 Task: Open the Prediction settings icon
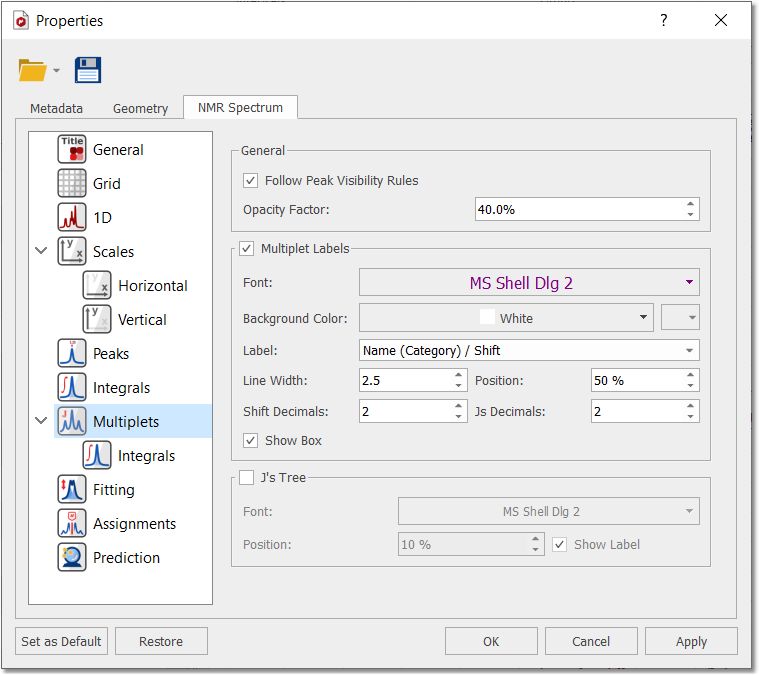[72, 558]
